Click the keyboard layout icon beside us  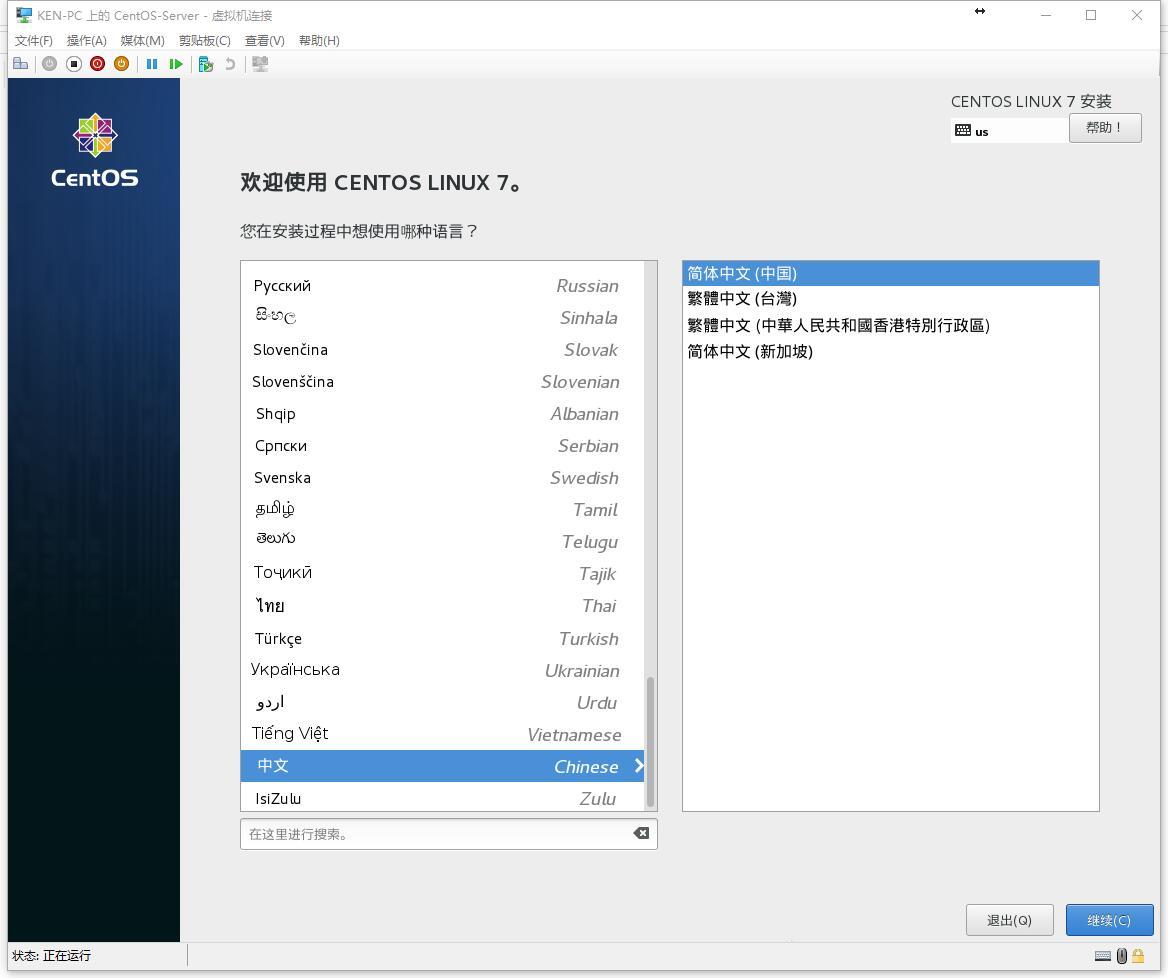click(x=962, y=130)
